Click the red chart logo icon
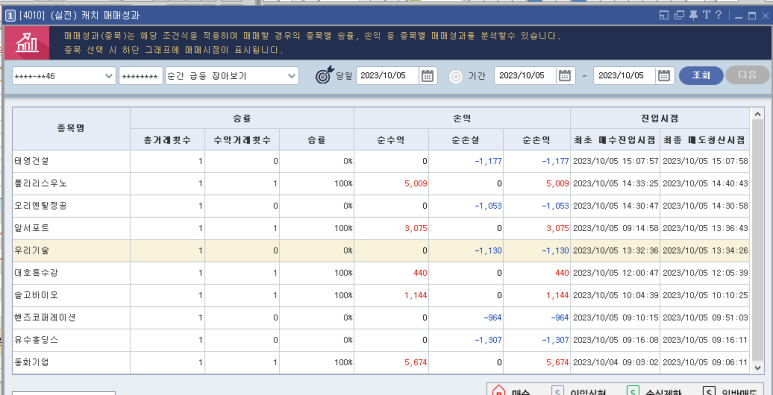This screenshot has width=773, height=395. point(27,43)
